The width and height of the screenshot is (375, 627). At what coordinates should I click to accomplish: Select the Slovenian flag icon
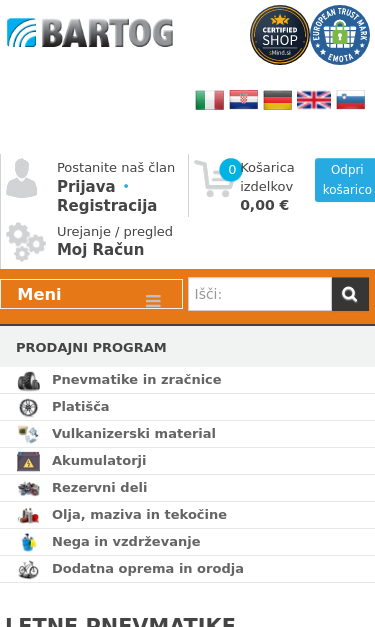pyautogui.click(x=351, y=100)
